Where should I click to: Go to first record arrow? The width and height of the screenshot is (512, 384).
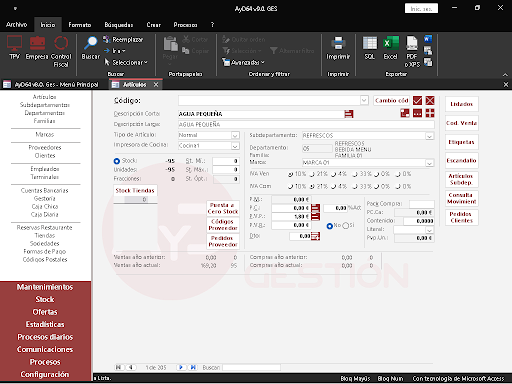(118, 367)
